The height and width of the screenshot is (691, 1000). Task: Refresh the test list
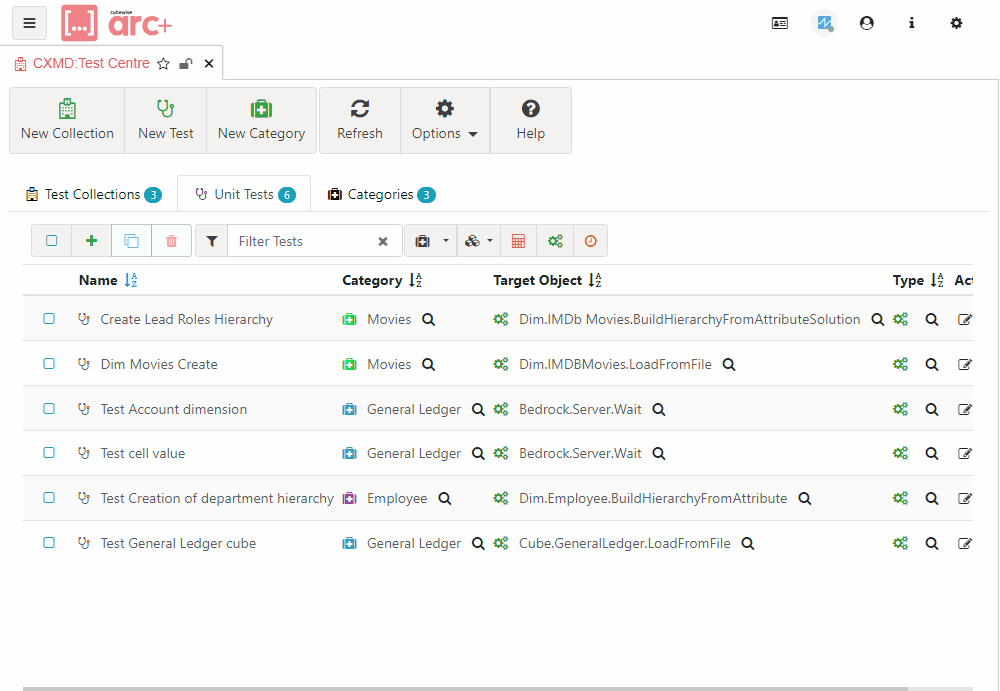point(360,120)
